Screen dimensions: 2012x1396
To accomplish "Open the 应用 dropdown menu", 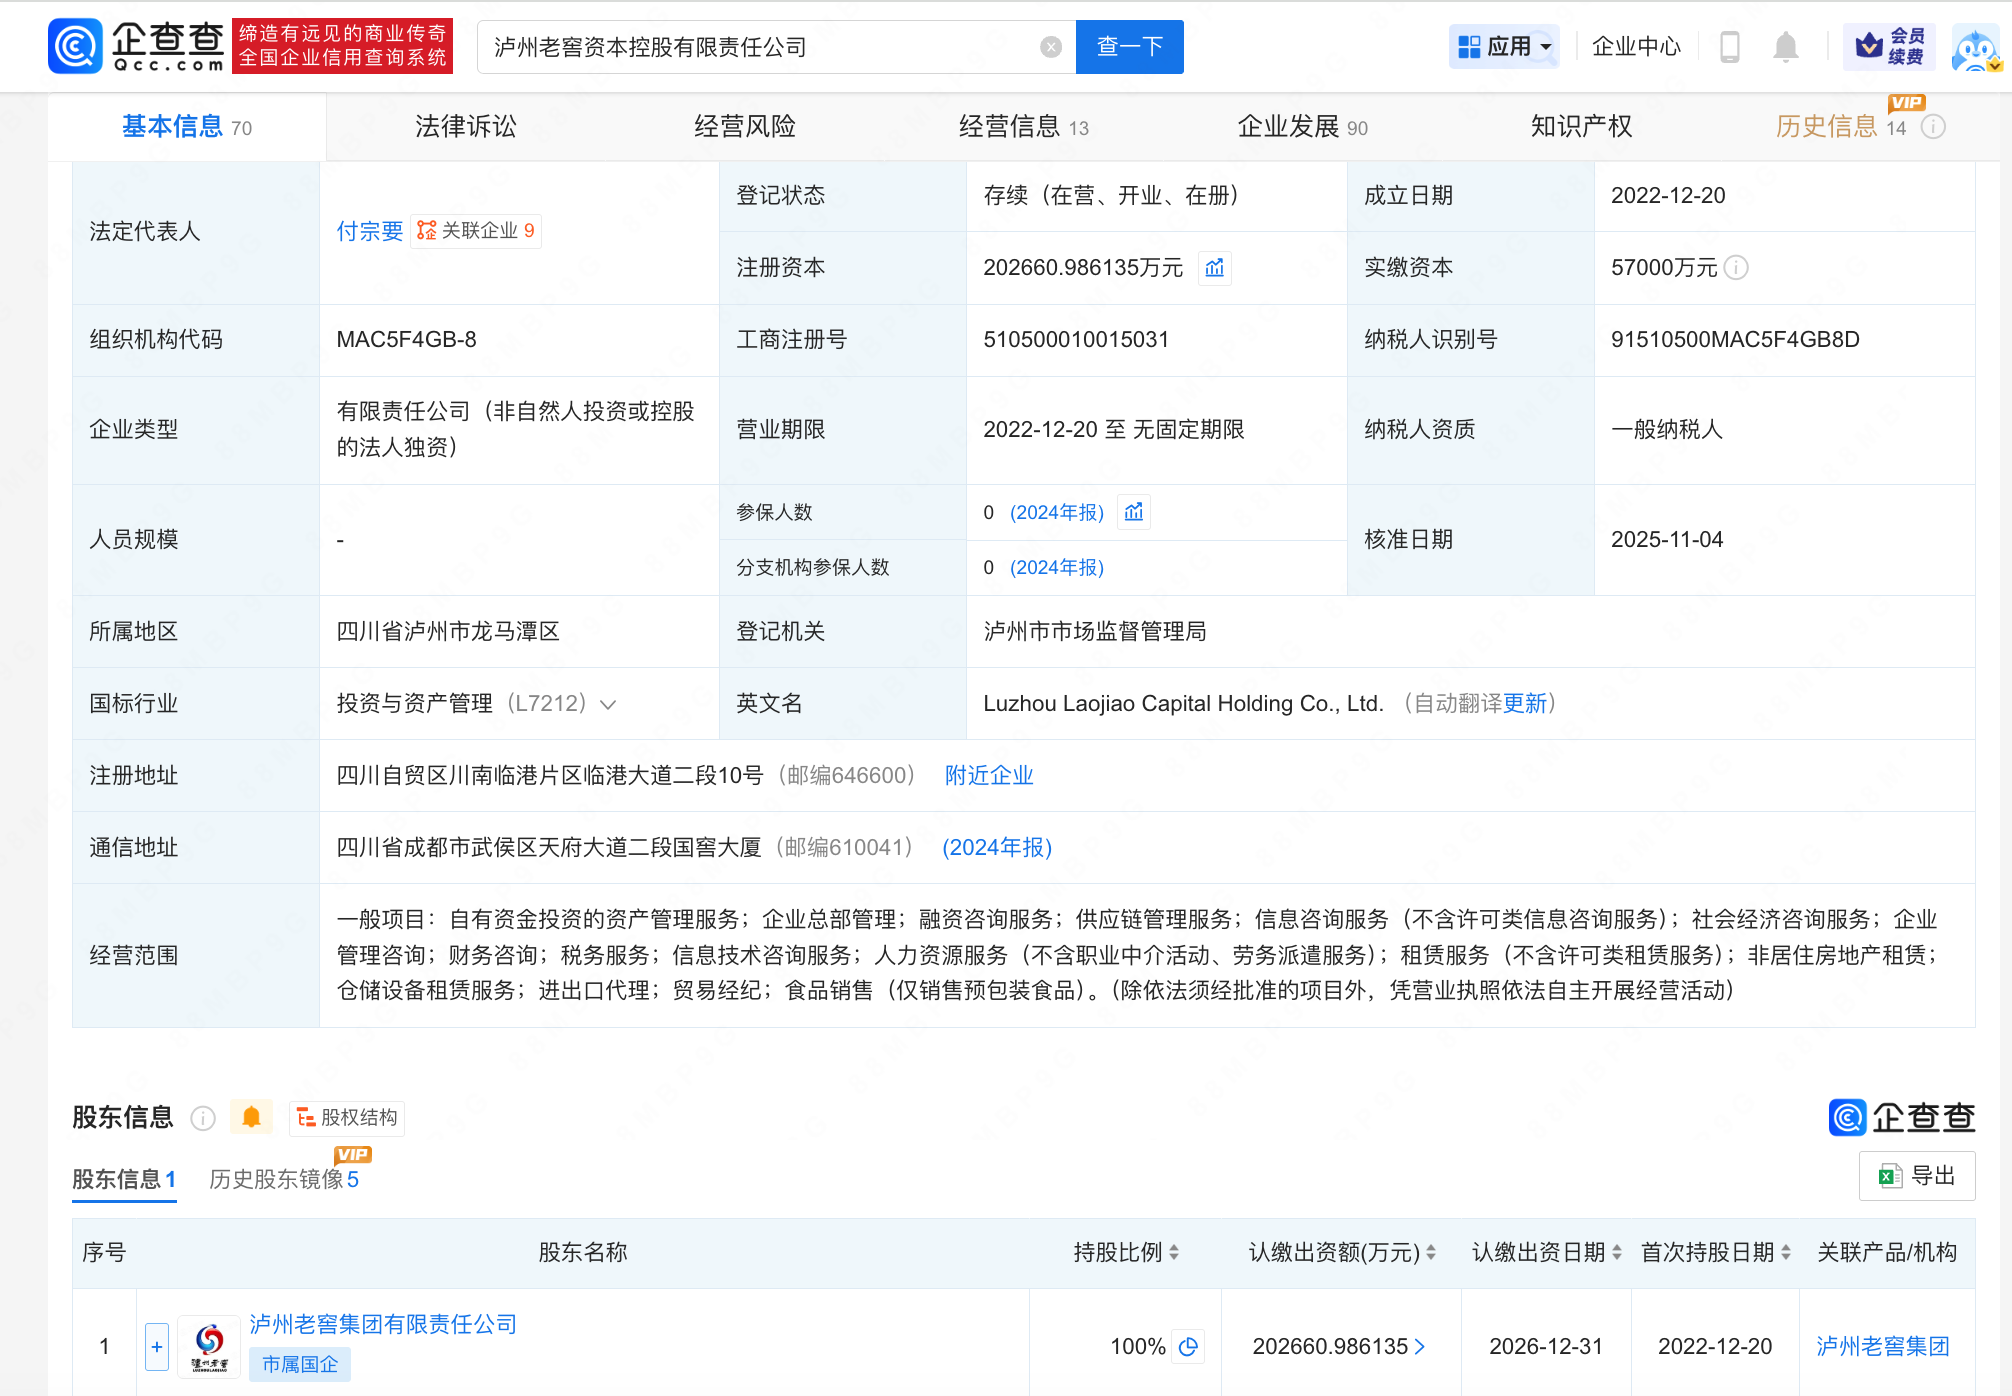I will point(1504,47).
